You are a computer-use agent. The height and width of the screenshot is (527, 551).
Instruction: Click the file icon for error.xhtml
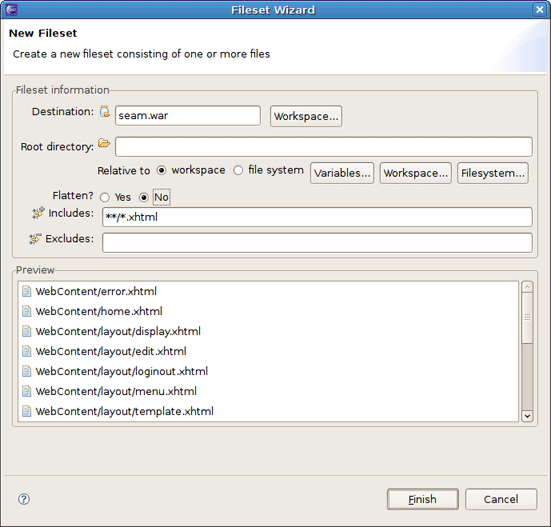pos(27,291)
